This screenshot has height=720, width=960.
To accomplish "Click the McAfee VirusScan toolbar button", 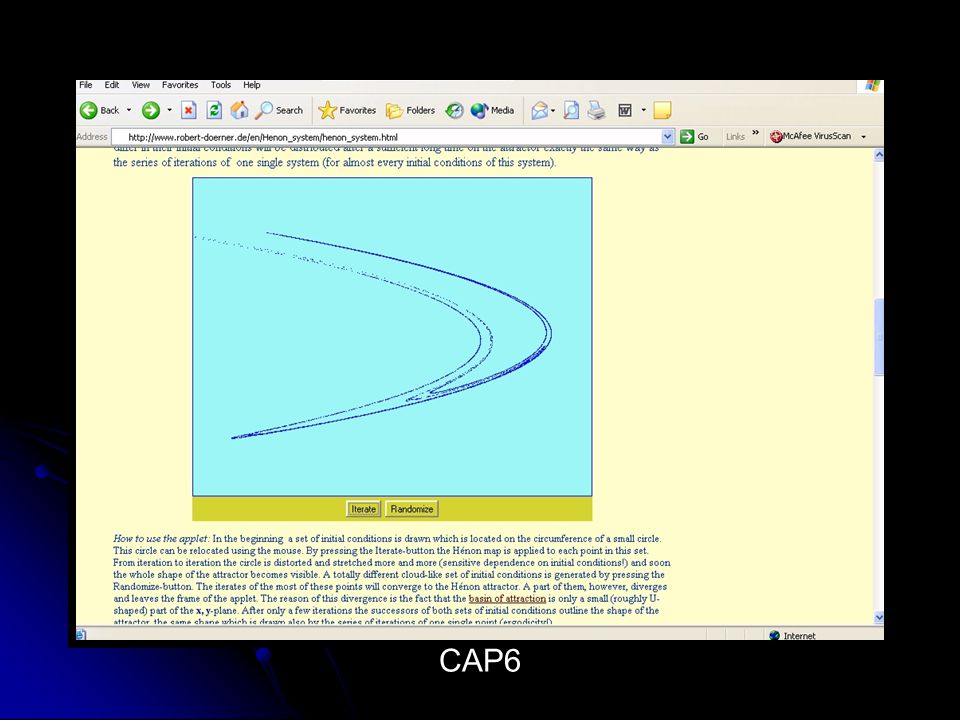I will 811,136.
